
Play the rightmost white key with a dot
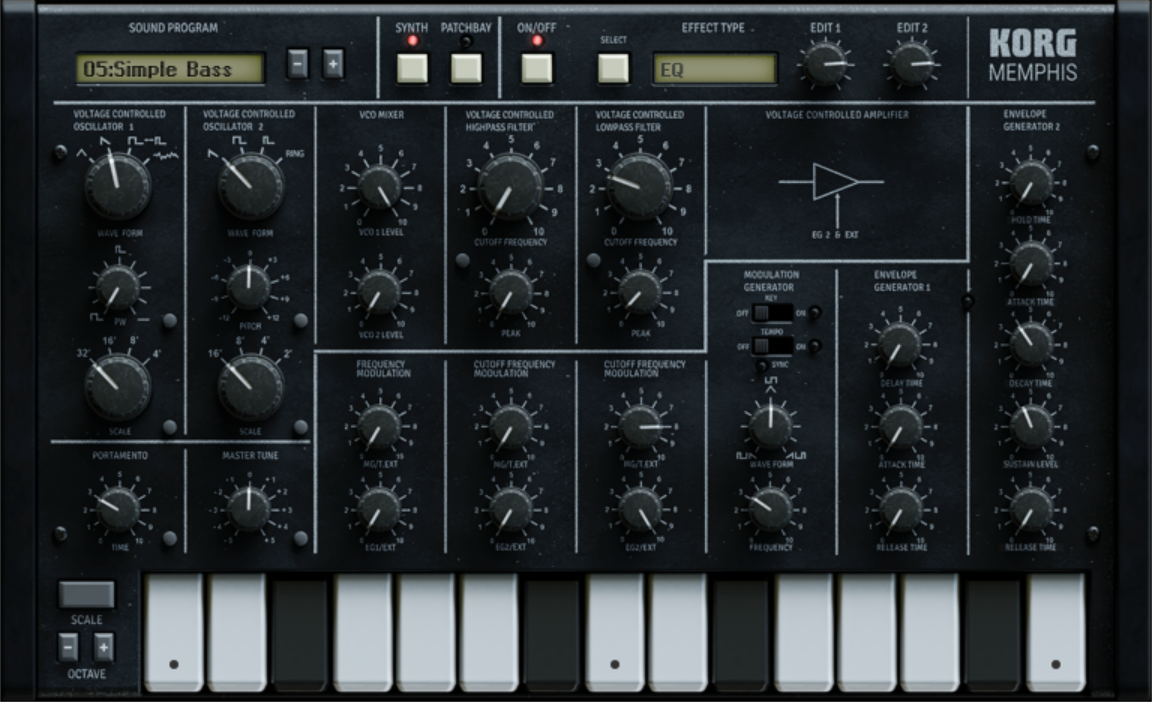[x=1056, y=632]
